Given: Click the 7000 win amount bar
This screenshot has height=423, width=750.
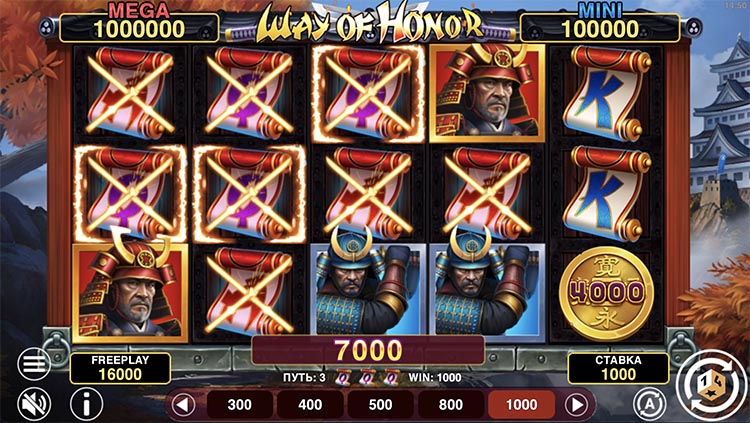Looking at the screenshot, I should coord(368,350).
